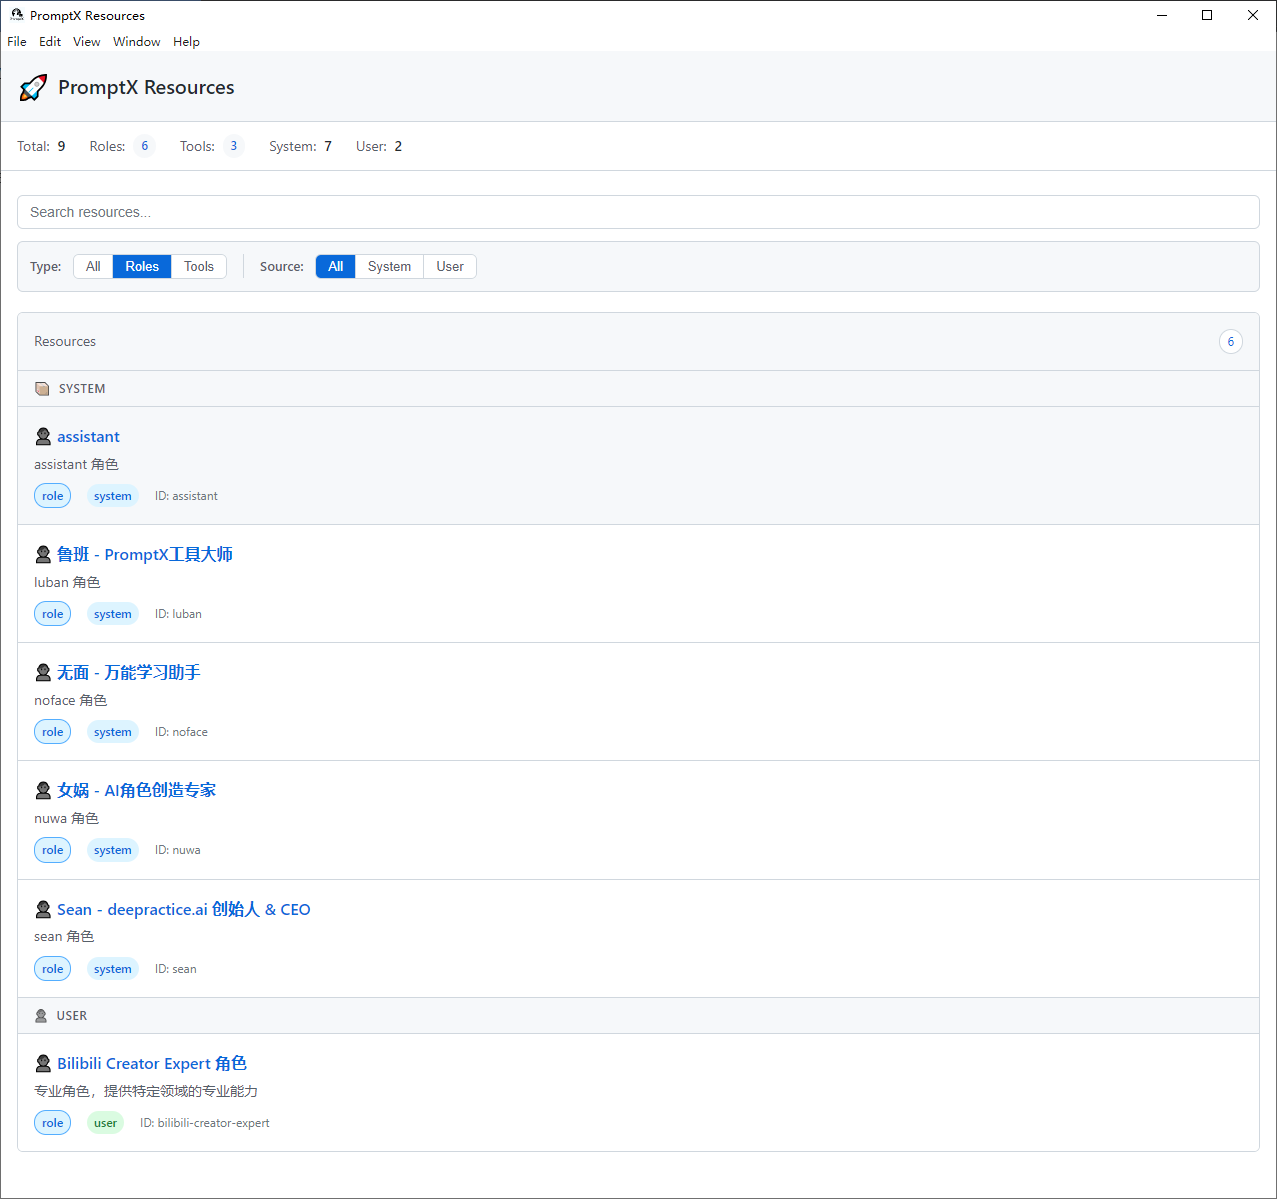Click the Roles count badge 6
The width and height of the screenshot is (1277, 1199).
click(144, 146)
